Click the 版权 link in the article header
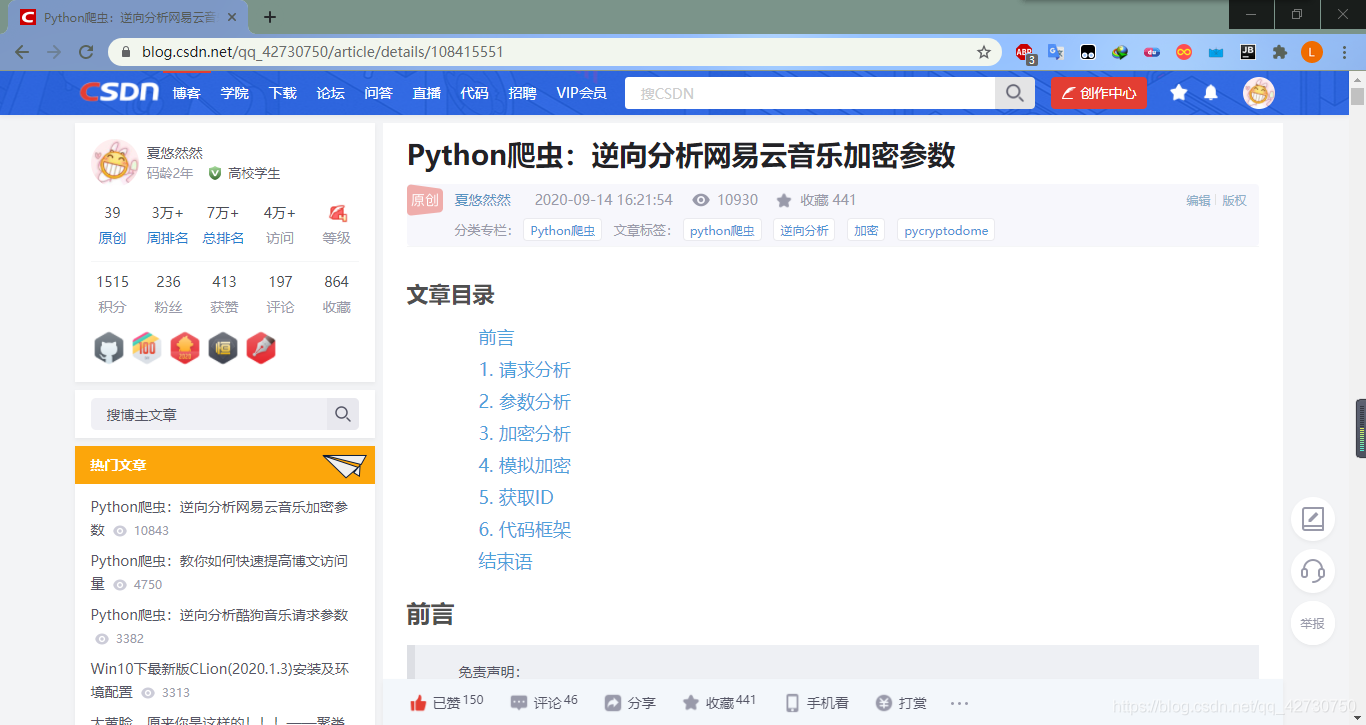The image size is (1366, 725). click(x=1235, y=200)
